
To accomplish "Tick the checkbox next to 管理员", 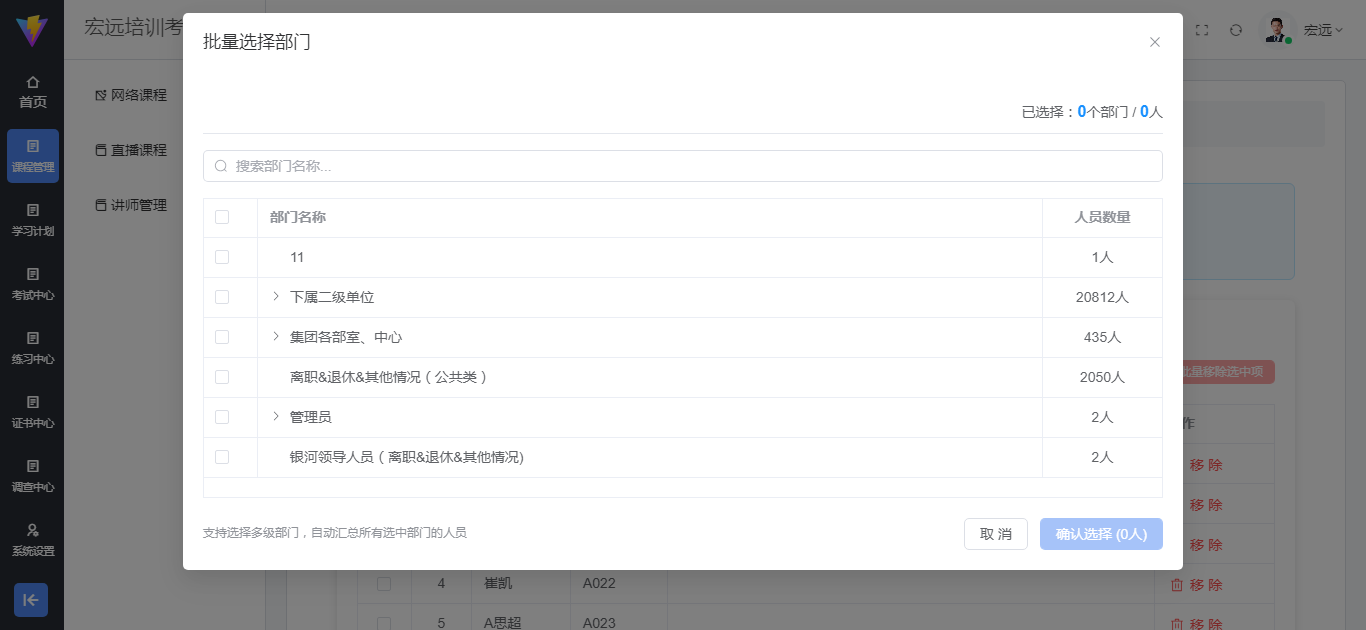I will (x=222, y=417).
